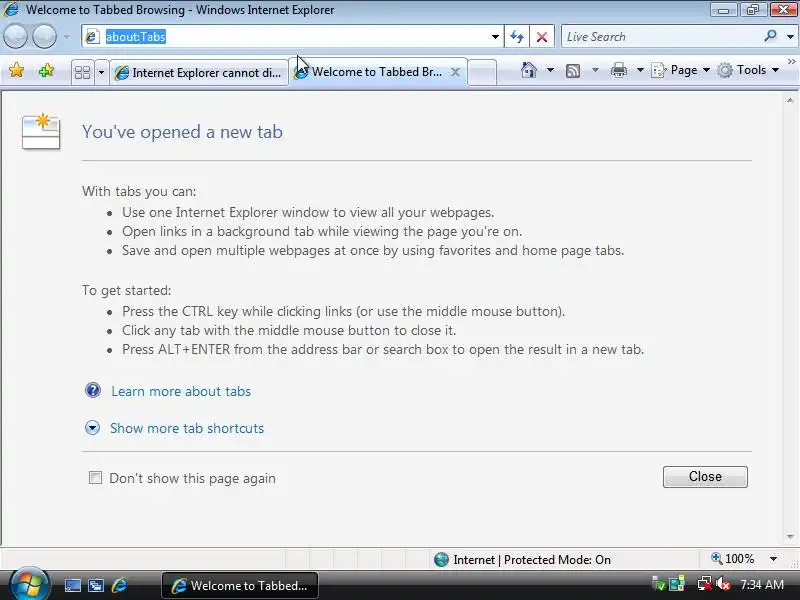Screen dimensions: 800x600
Task: Click the RSS Feeds icon
Action: tap(573, 70)
